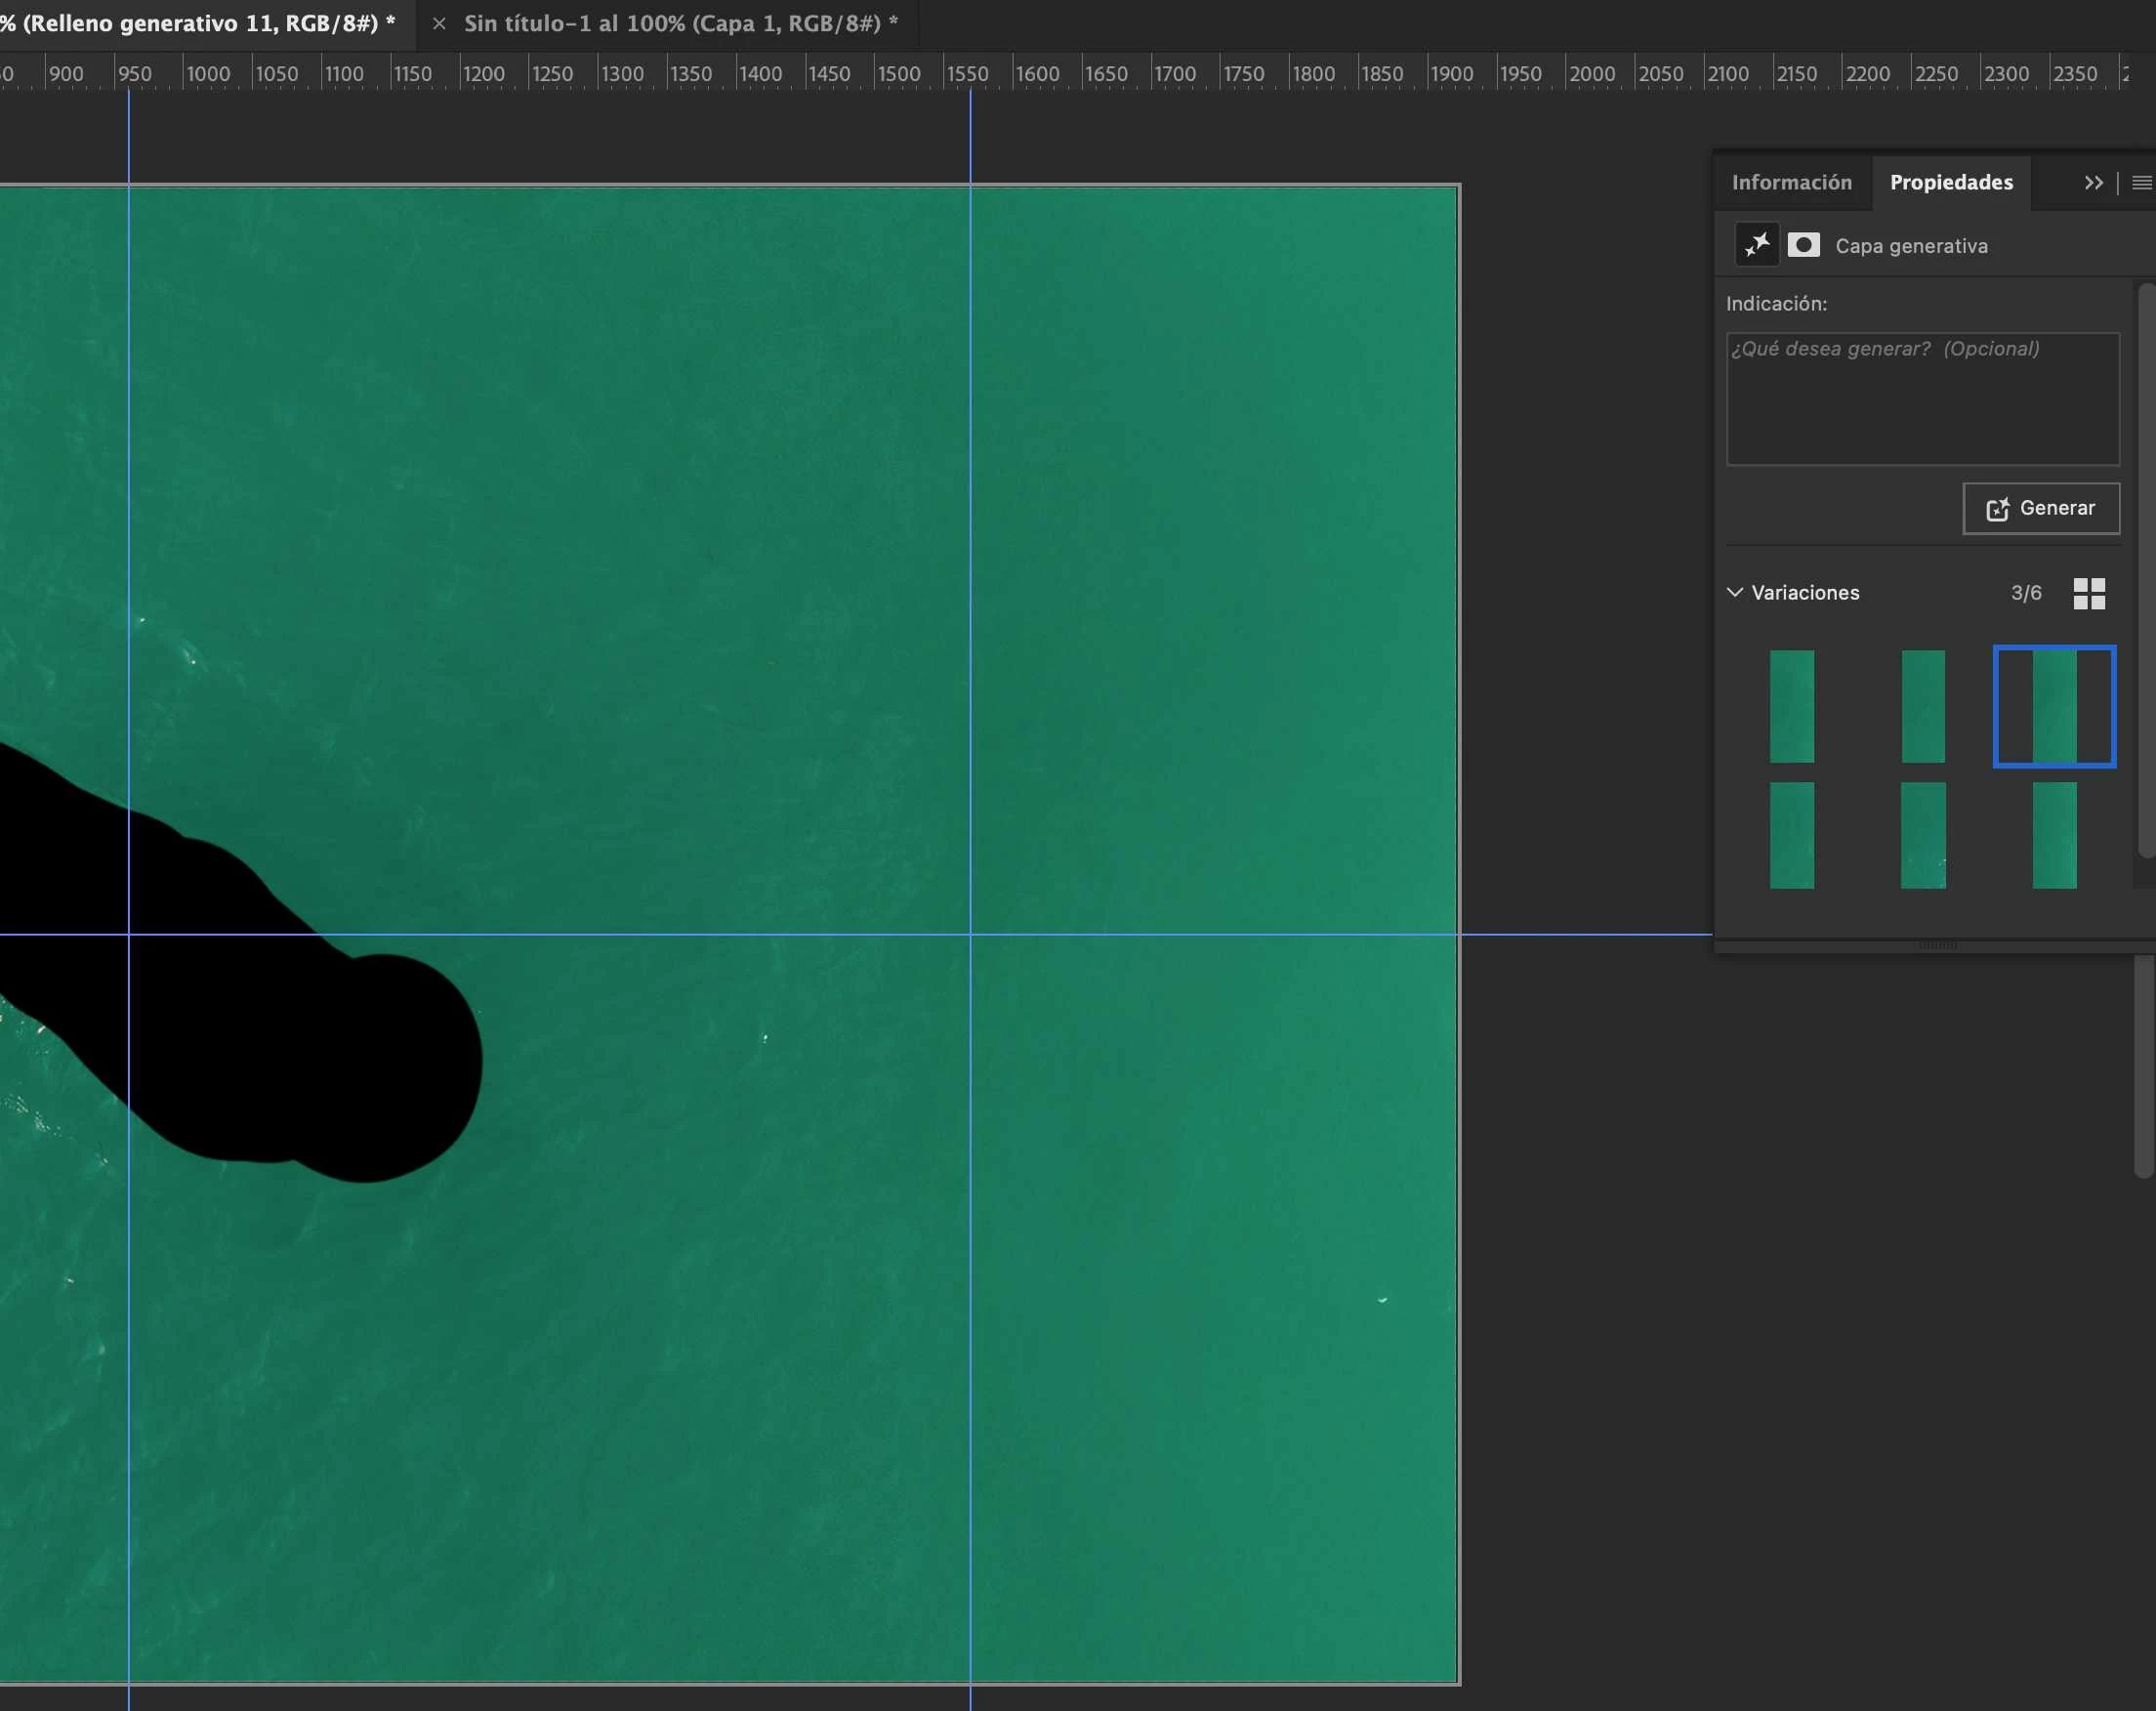Image resolution: width=2156 pixels, height=1711 pixels.
Task: Collapse panel using the double-arrow icon
Action: click(x=2093, y=183)
